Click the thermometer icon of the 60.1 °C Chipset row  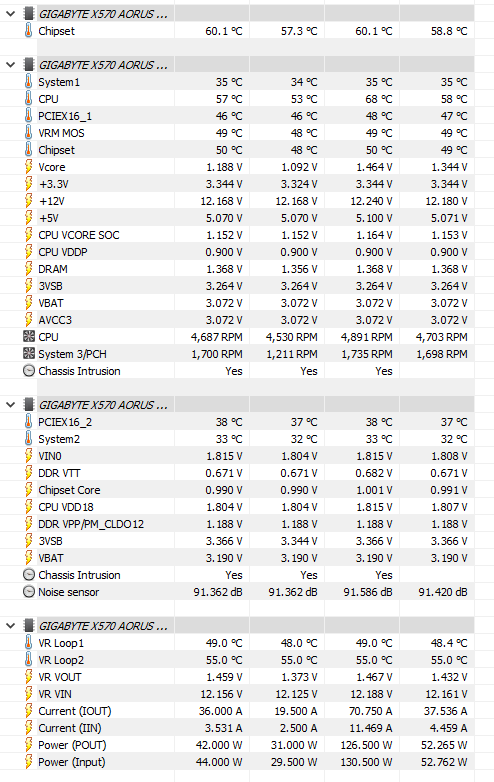coord(29,31)
